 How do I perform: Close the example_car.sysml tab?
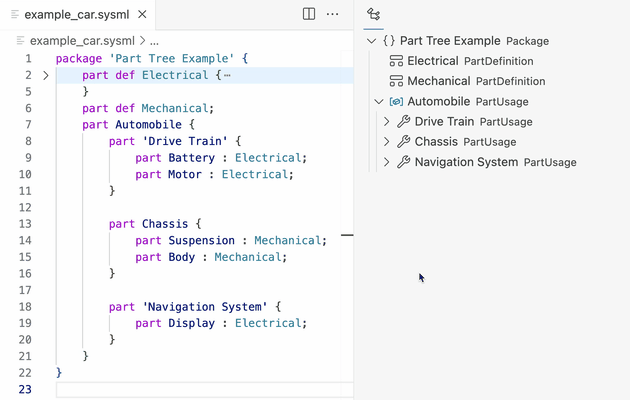click(141, 15)
